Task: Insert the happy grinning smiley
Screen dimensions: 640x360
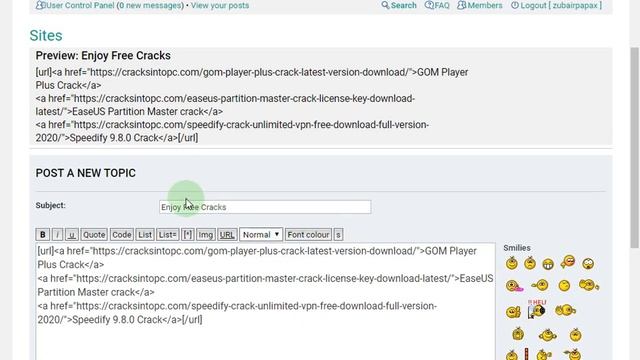Action: [x=511, y=263]
